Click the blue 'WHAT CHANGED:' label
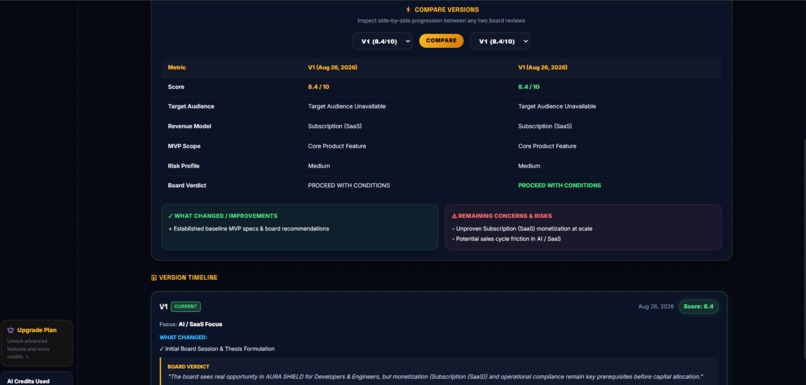Viewport: 806px width, 385px height. coord(184,338)
